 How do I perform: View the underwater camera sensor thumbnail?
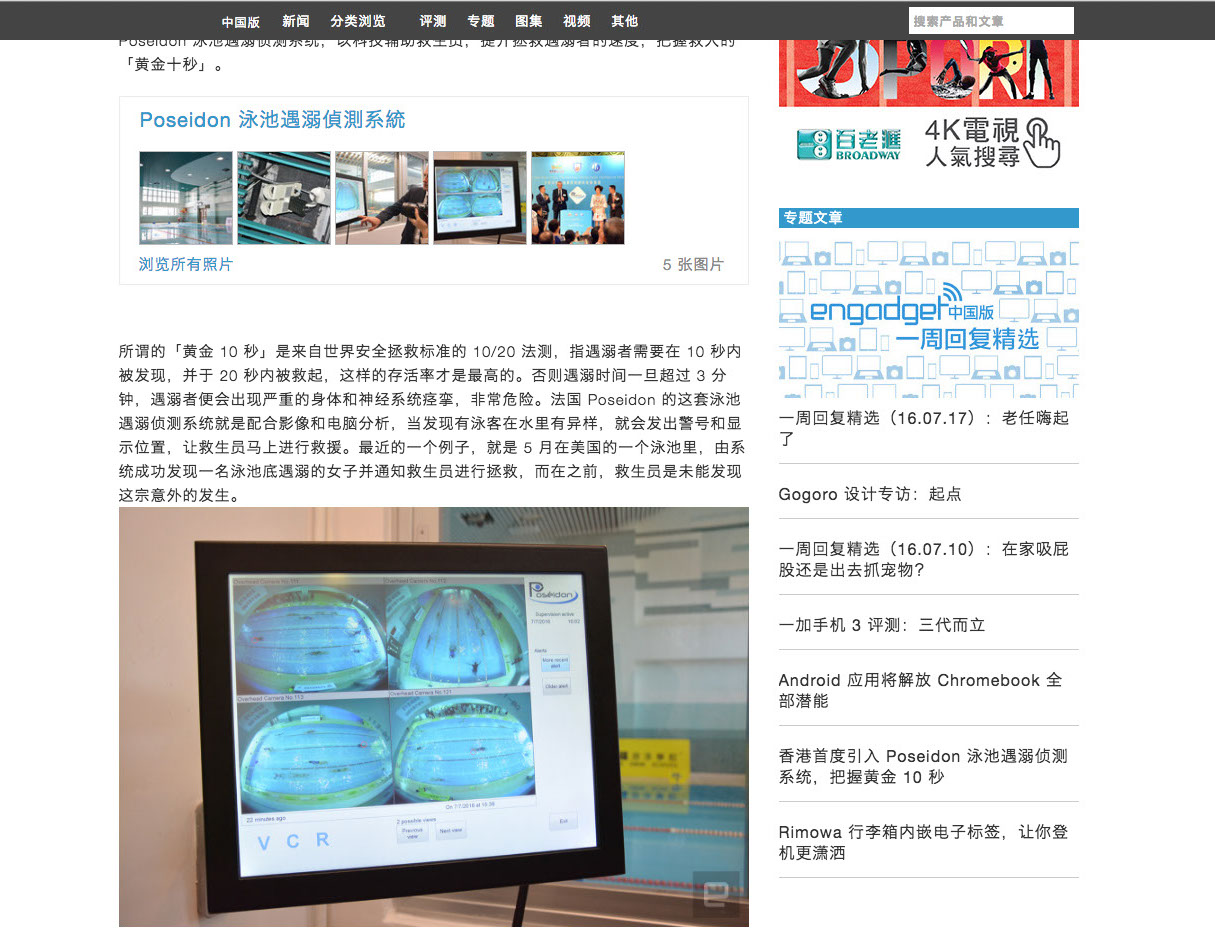coord(284,198)
